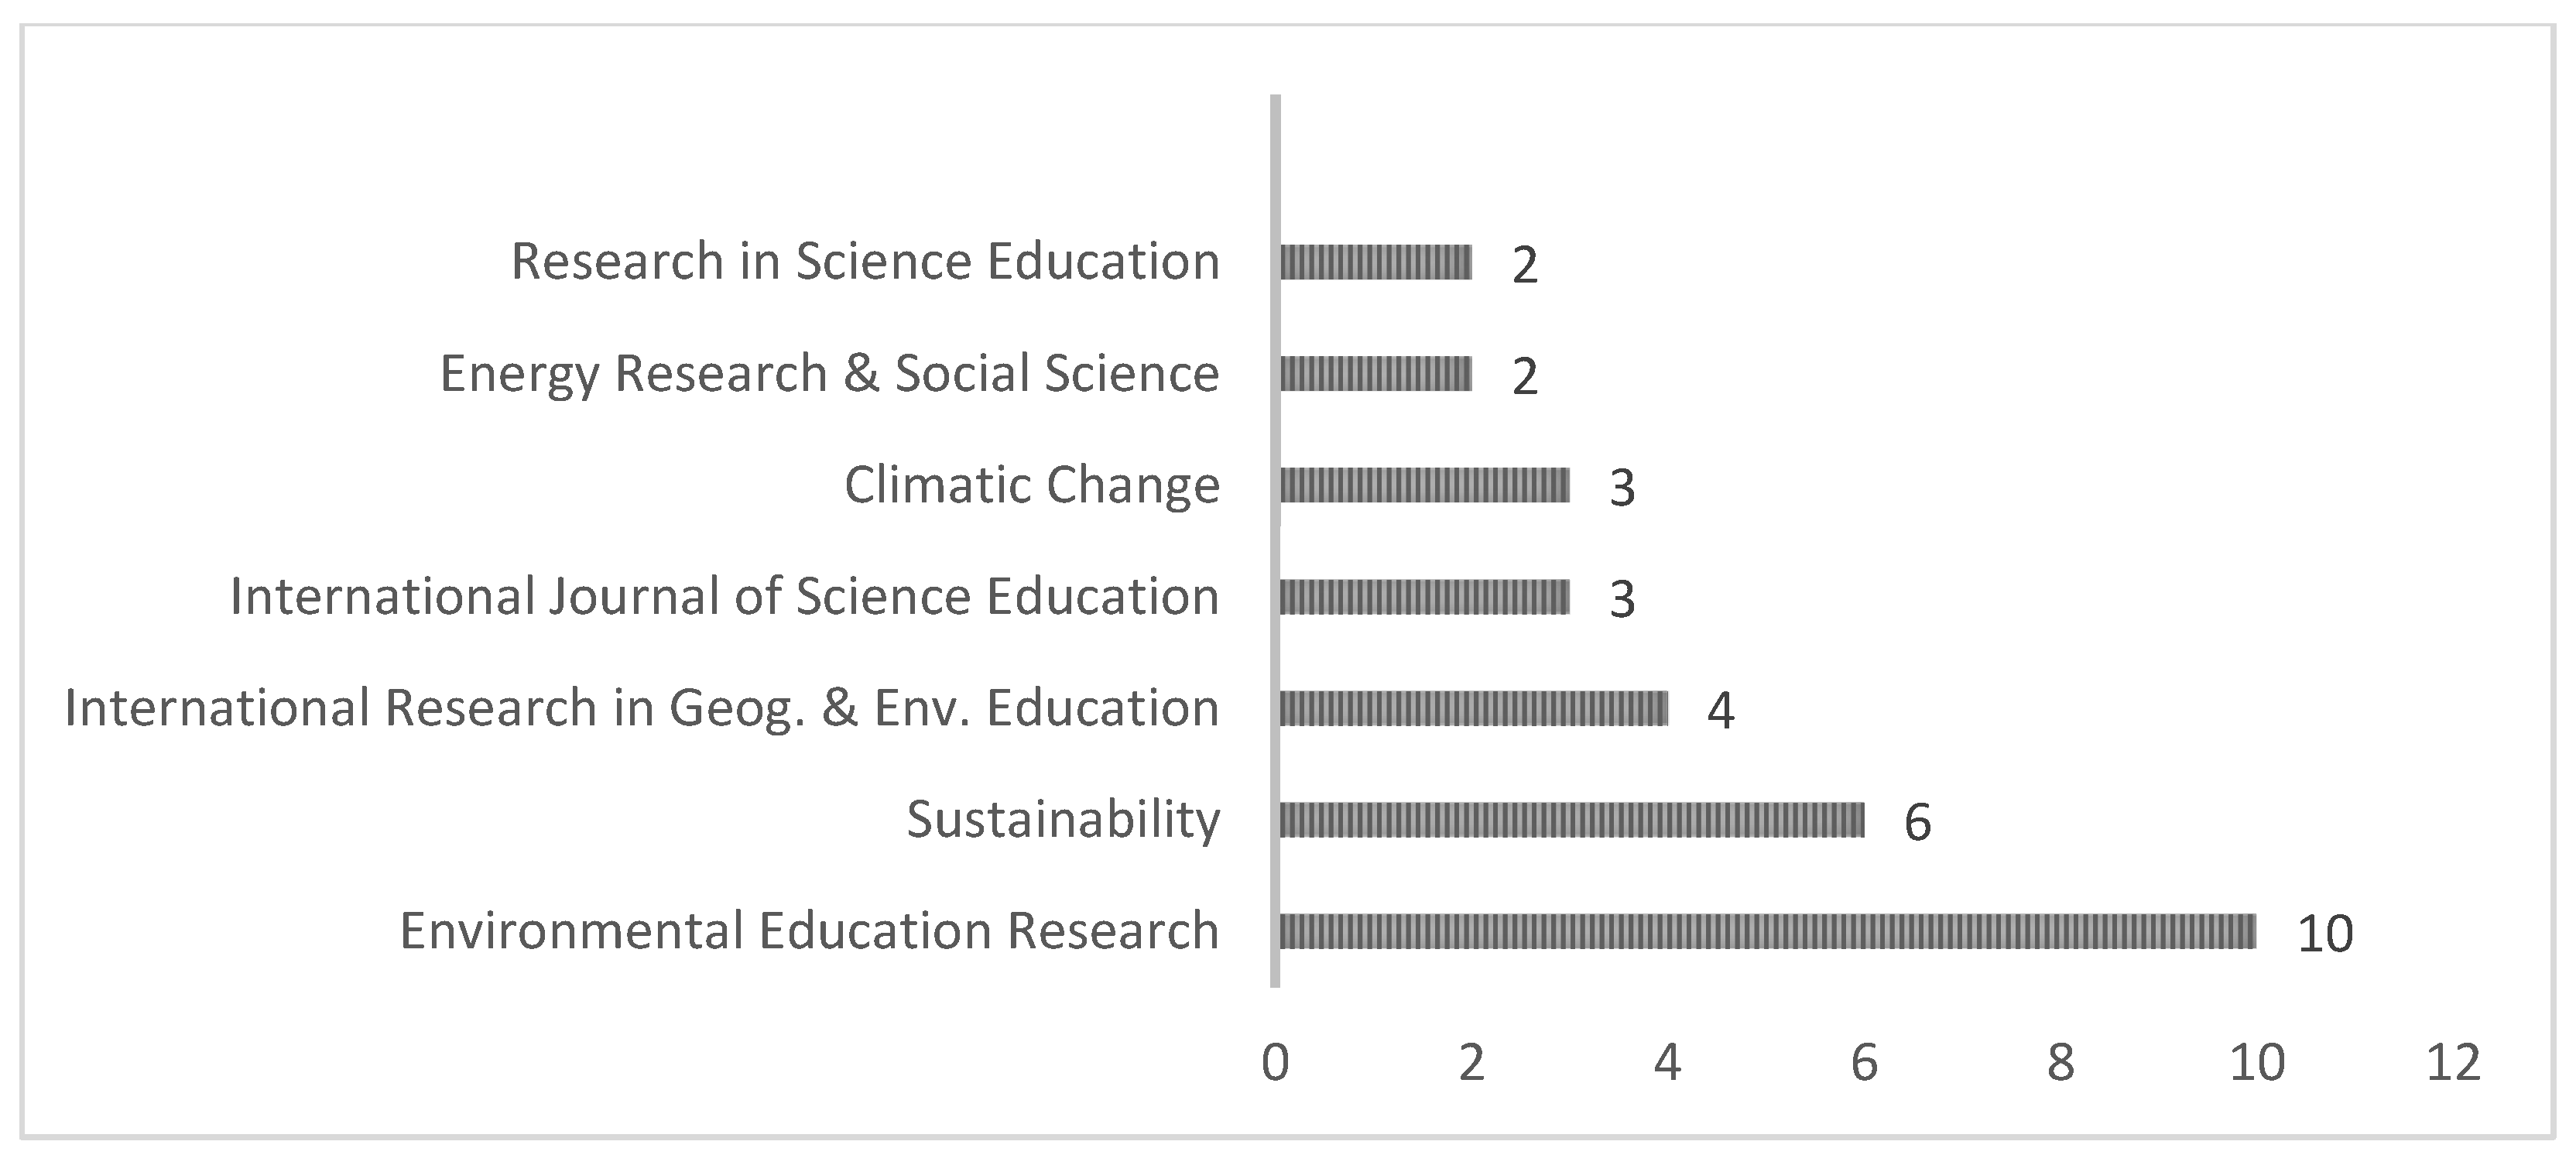Select the Sustainability bar in the chart
Image resolution: width=2576 pixels, height=1155 pixels.
click(1571, 820)
